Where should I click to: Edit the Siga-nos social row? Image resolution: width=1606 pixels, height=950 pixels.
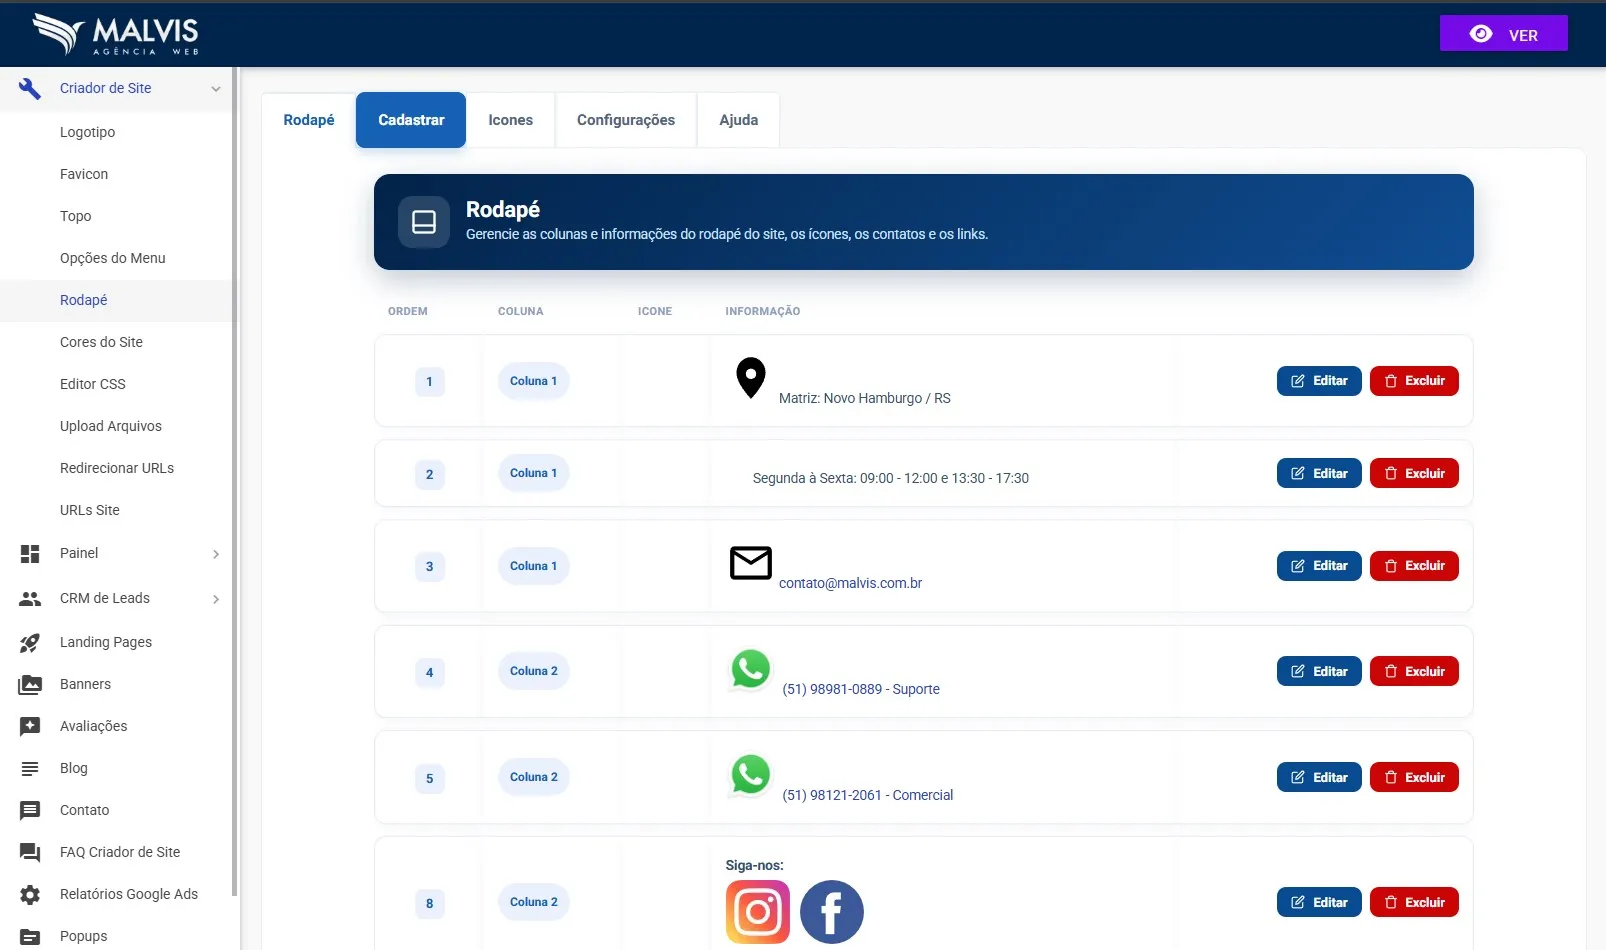coord(1319,902)
